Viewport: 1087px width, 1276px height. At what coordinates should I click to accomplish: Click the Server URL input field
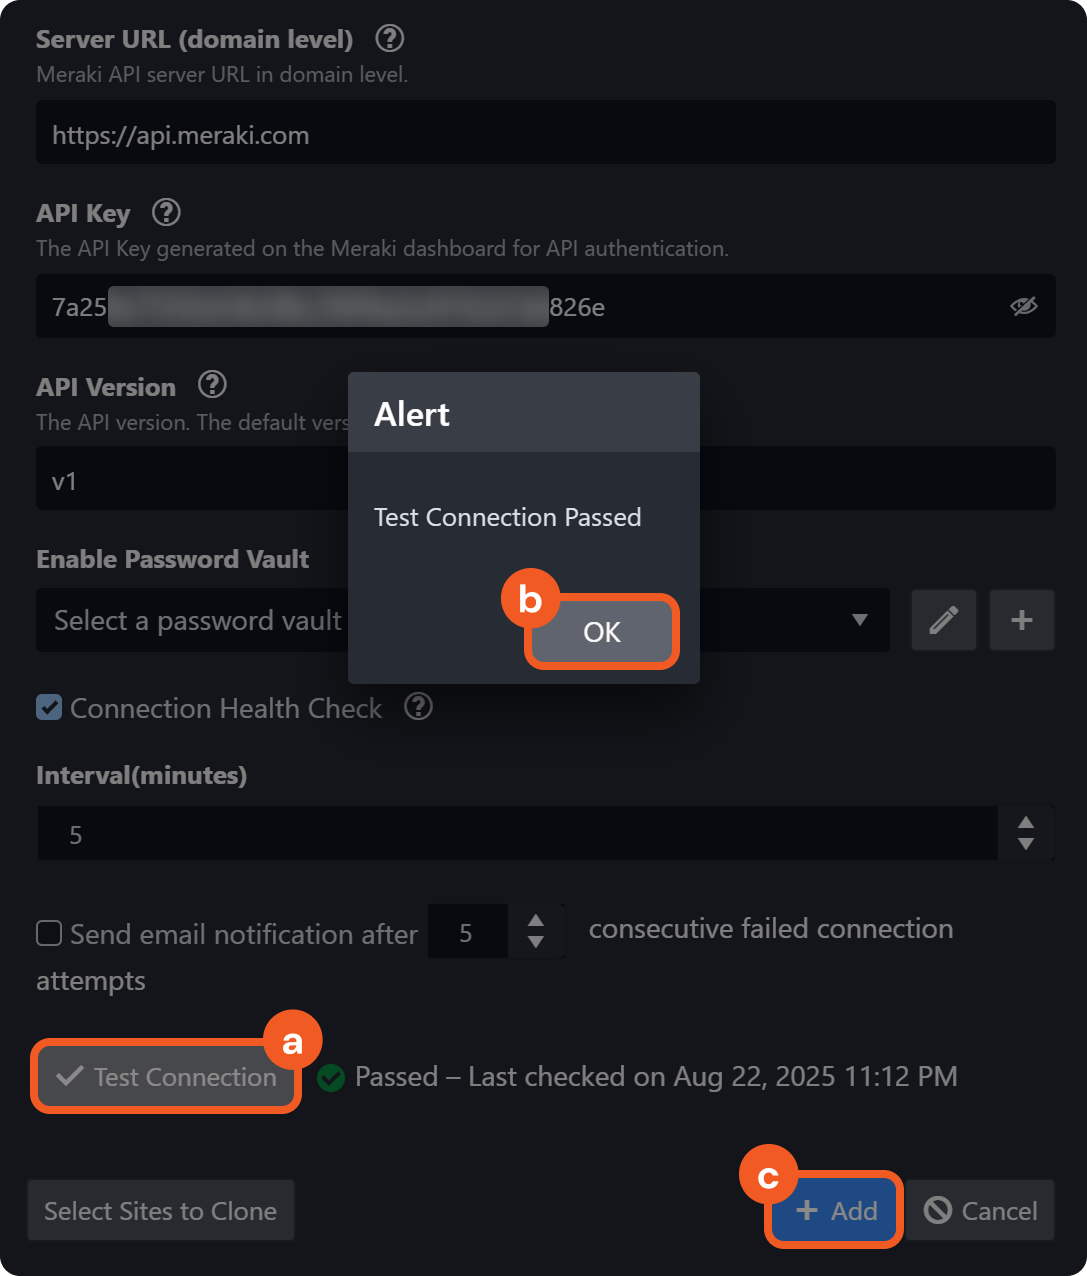coord(545,135)
